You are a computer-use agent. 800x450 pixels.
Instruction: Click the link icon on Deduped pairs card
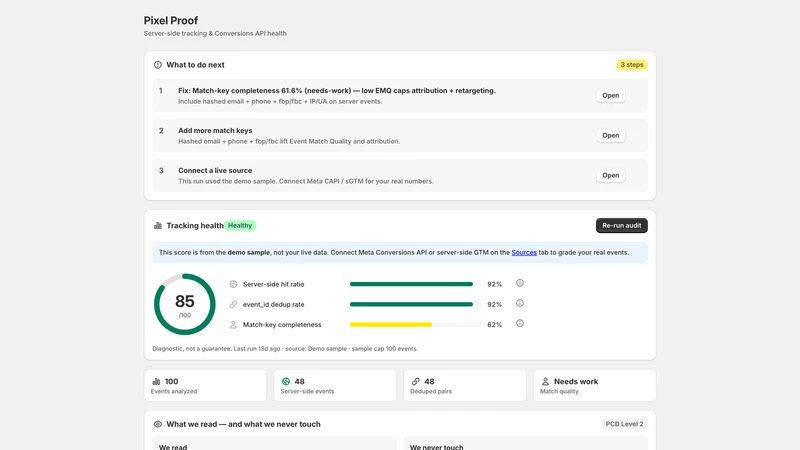pos(416,381)
